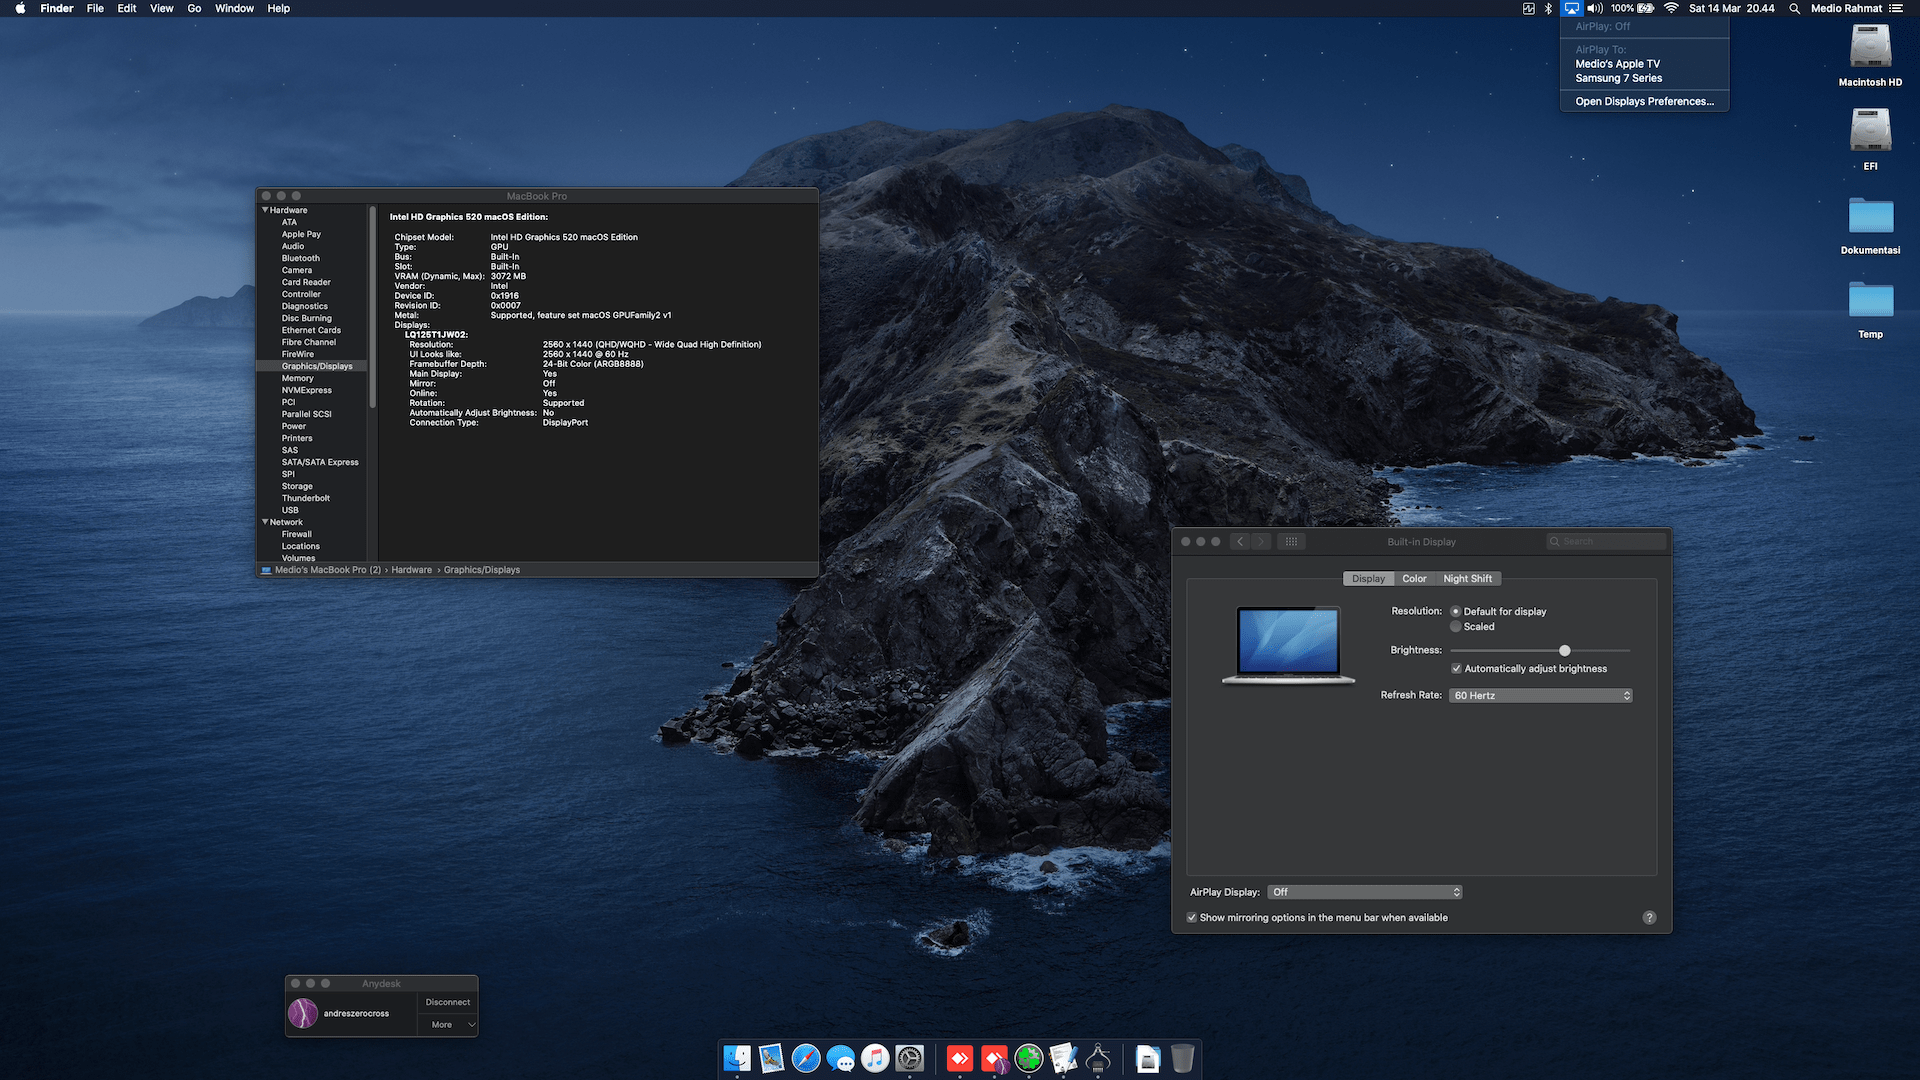
Task: Open the Edit menu
Action: (x=127, y=8)
